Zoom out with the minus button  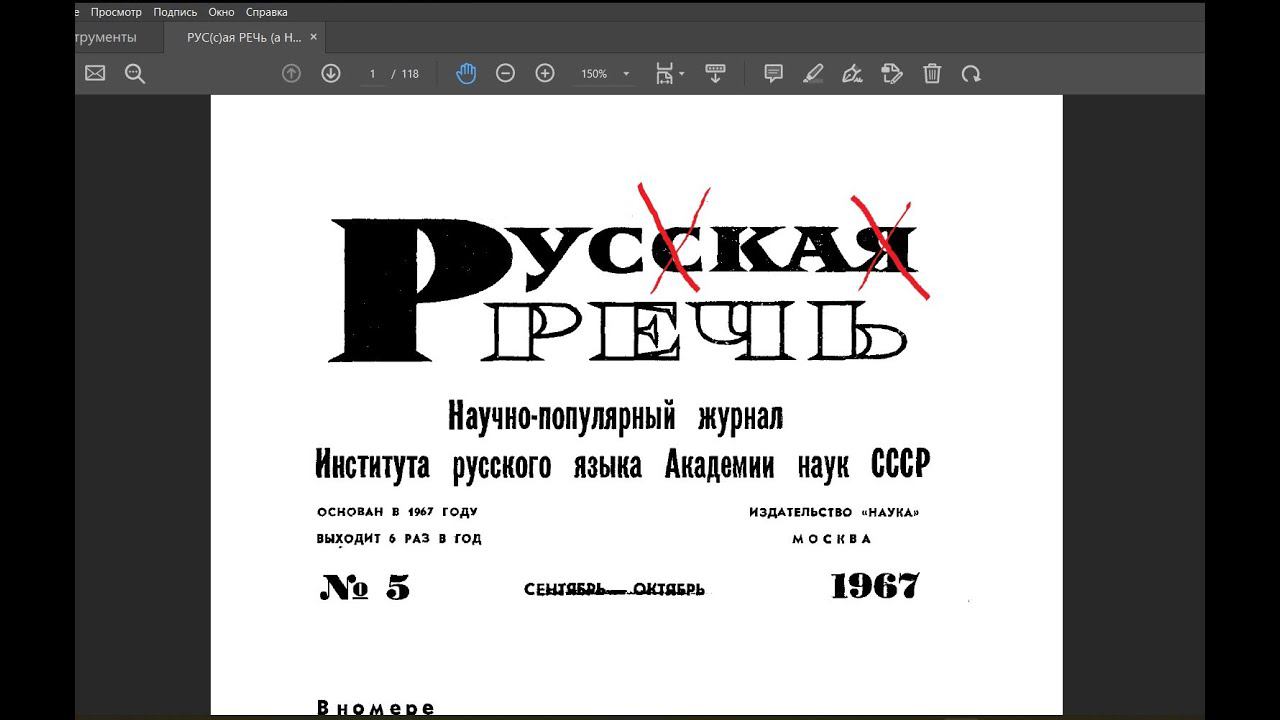(505, 73)
